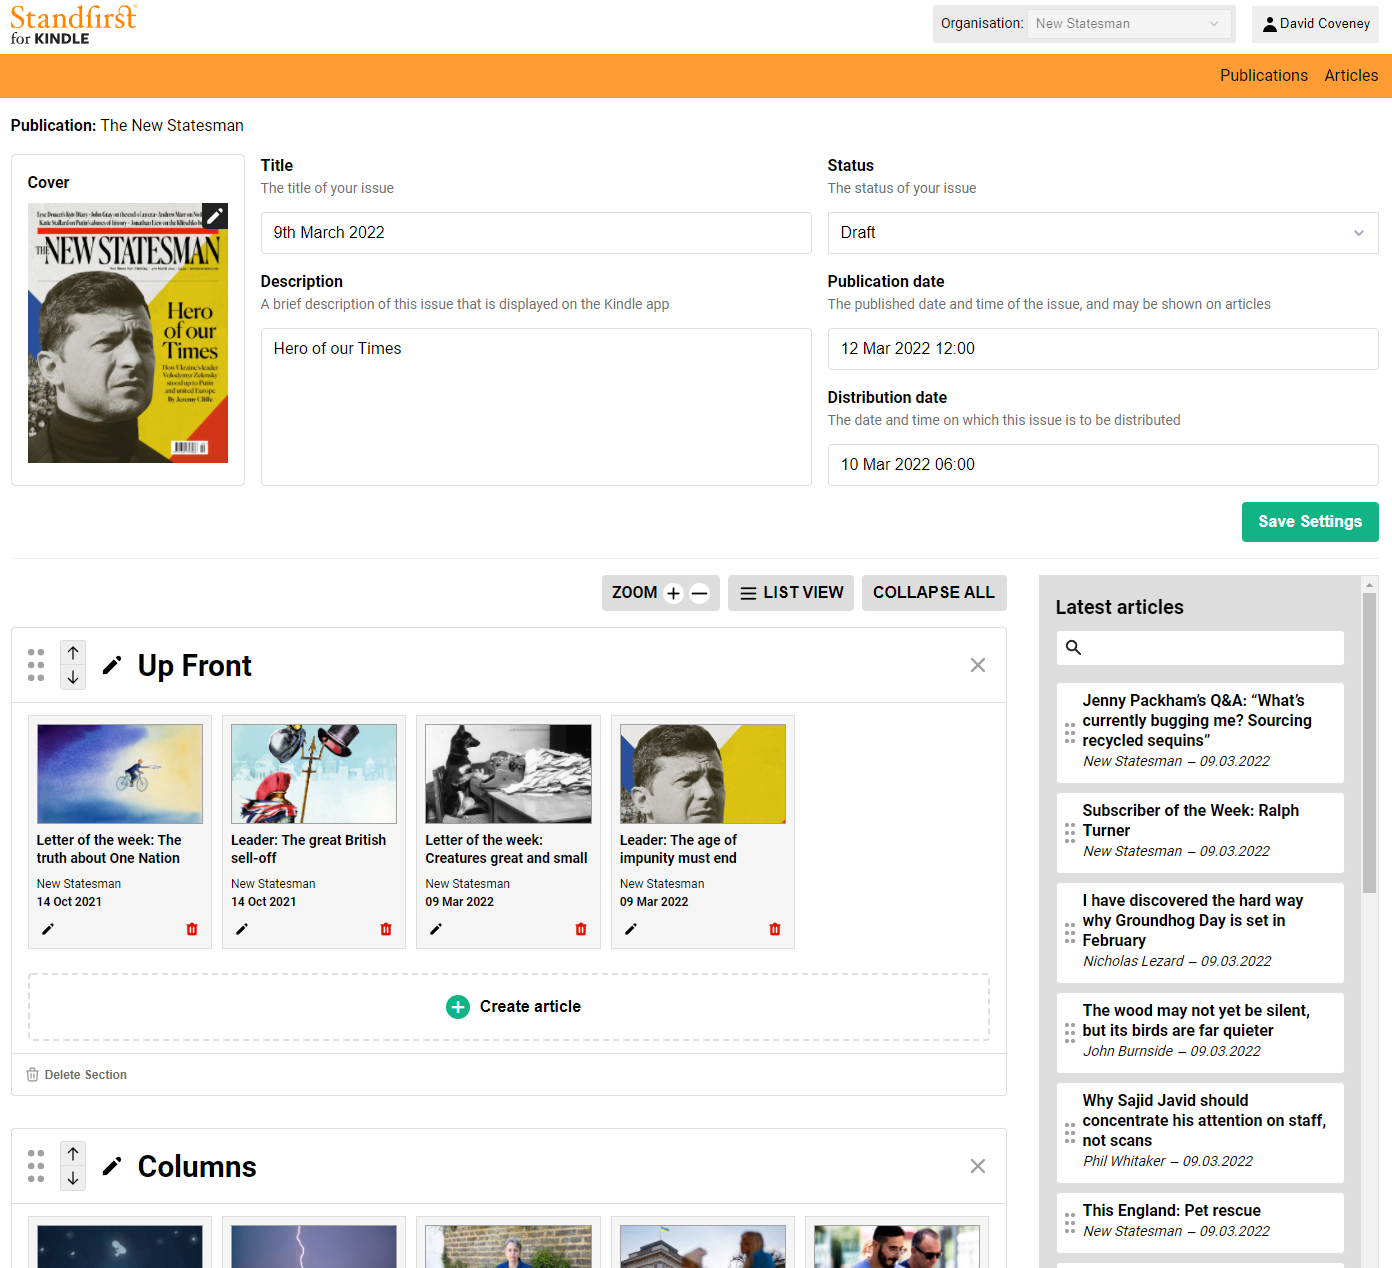The width and height of the screenshot is (1392, 1268).
Task: Switch to List View
Action: 791,593
